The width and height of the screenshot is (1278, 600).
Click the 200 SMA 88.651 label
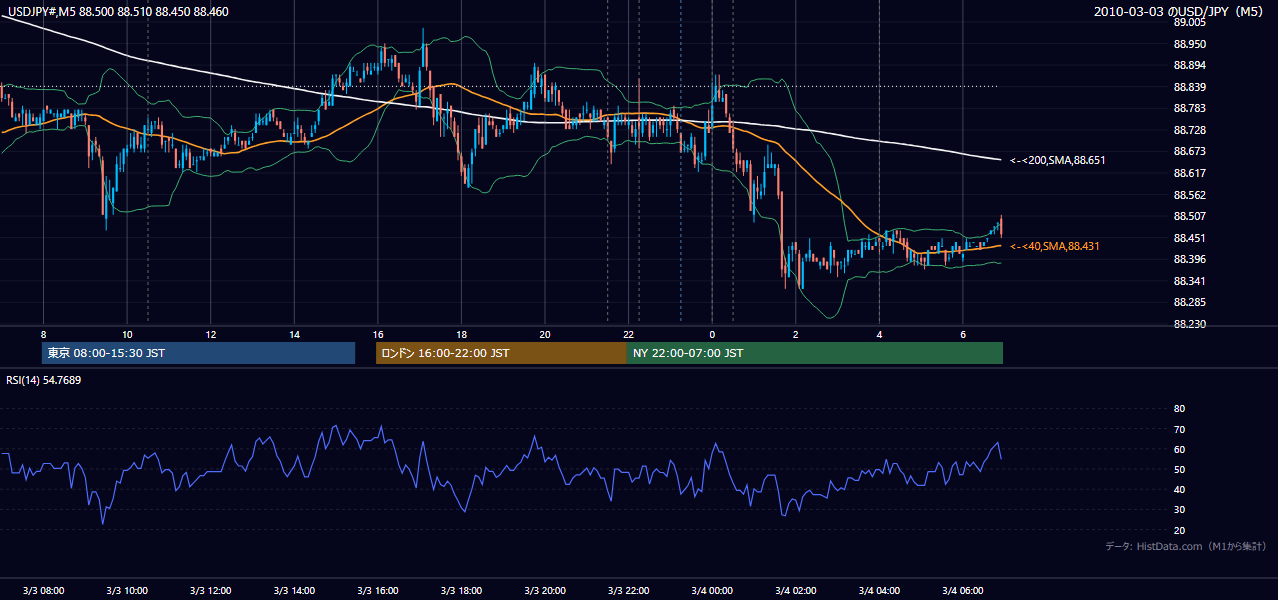click(1058, 160)
